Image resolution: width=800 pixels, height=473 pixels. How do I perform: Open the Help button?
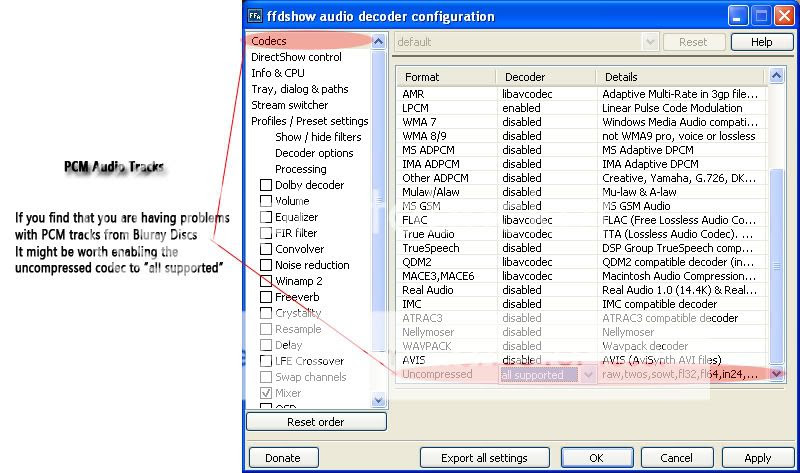[761, 42]
